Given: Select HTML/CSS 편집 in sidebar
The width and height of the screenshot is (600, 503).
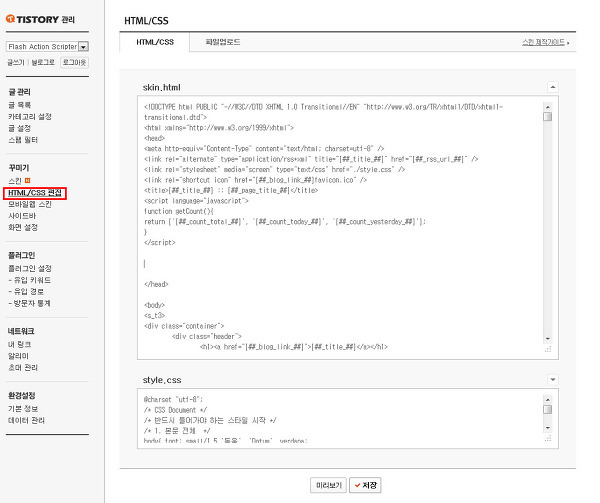Looking at the screenshot, I should 35,193.
